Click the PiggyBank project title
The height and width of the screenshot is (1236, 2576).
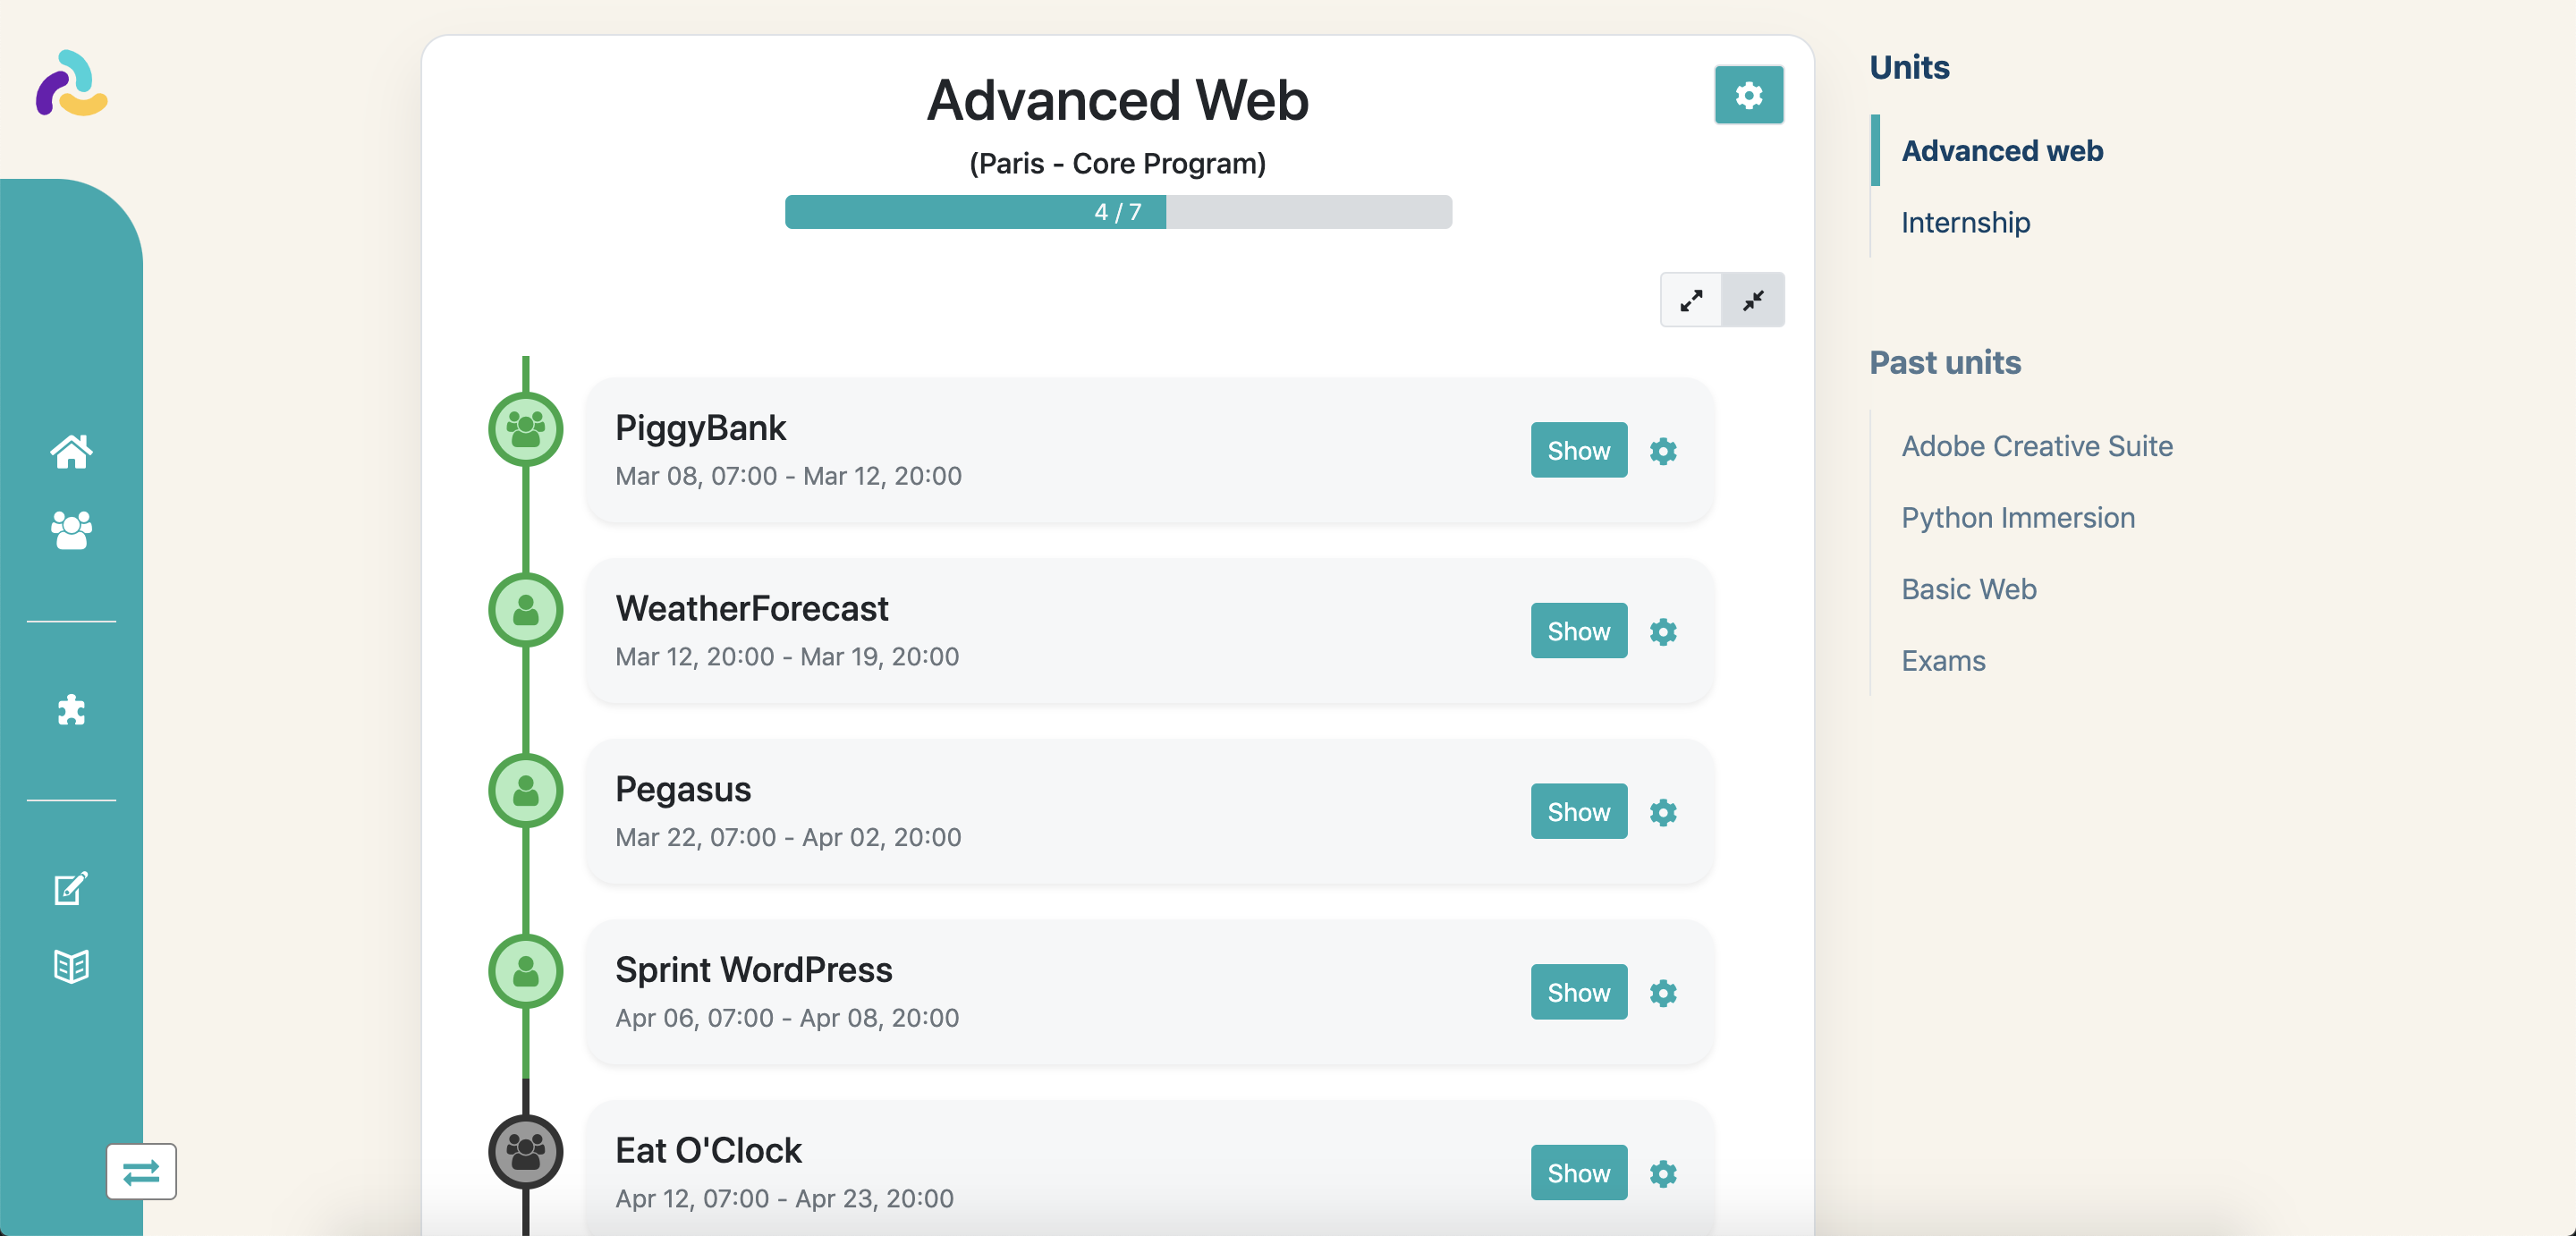(x=700, y=429)
